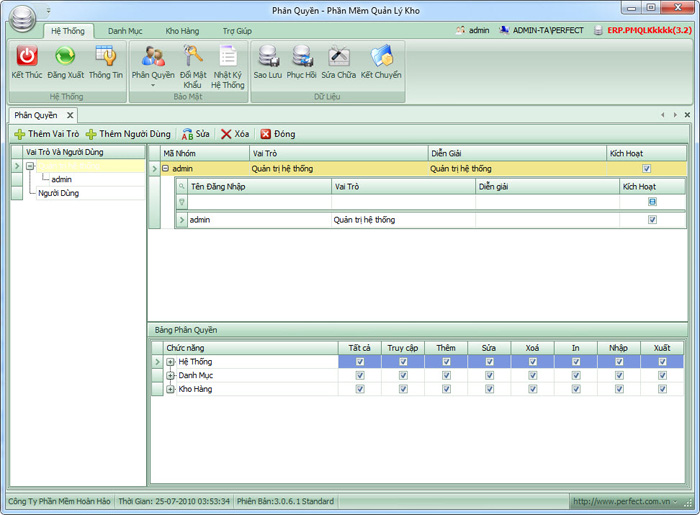Viewport: 700px width, 515px height.
Task: Expand the Danh Mục function node
Action: [171, 376]
